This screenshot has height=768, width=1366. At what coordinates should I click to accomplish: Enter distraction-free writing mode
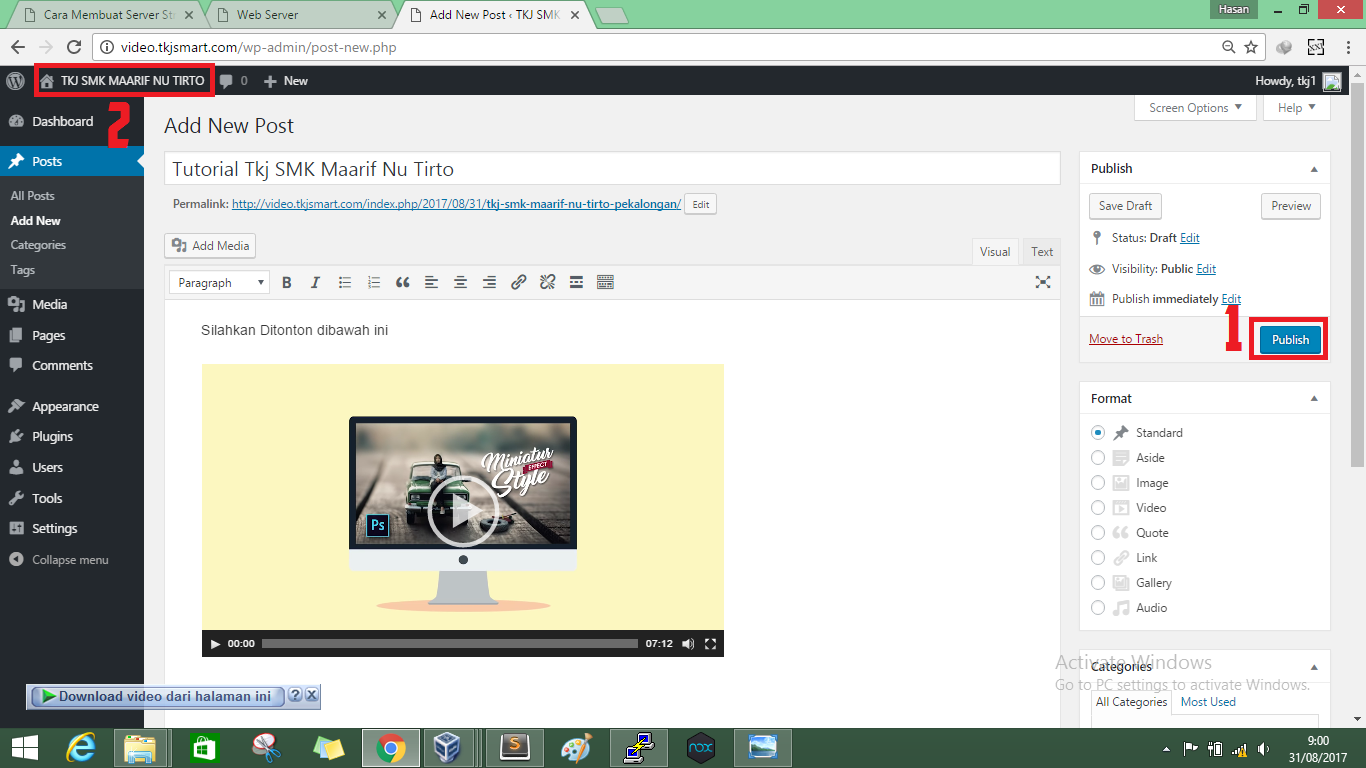pos(1043,282)
